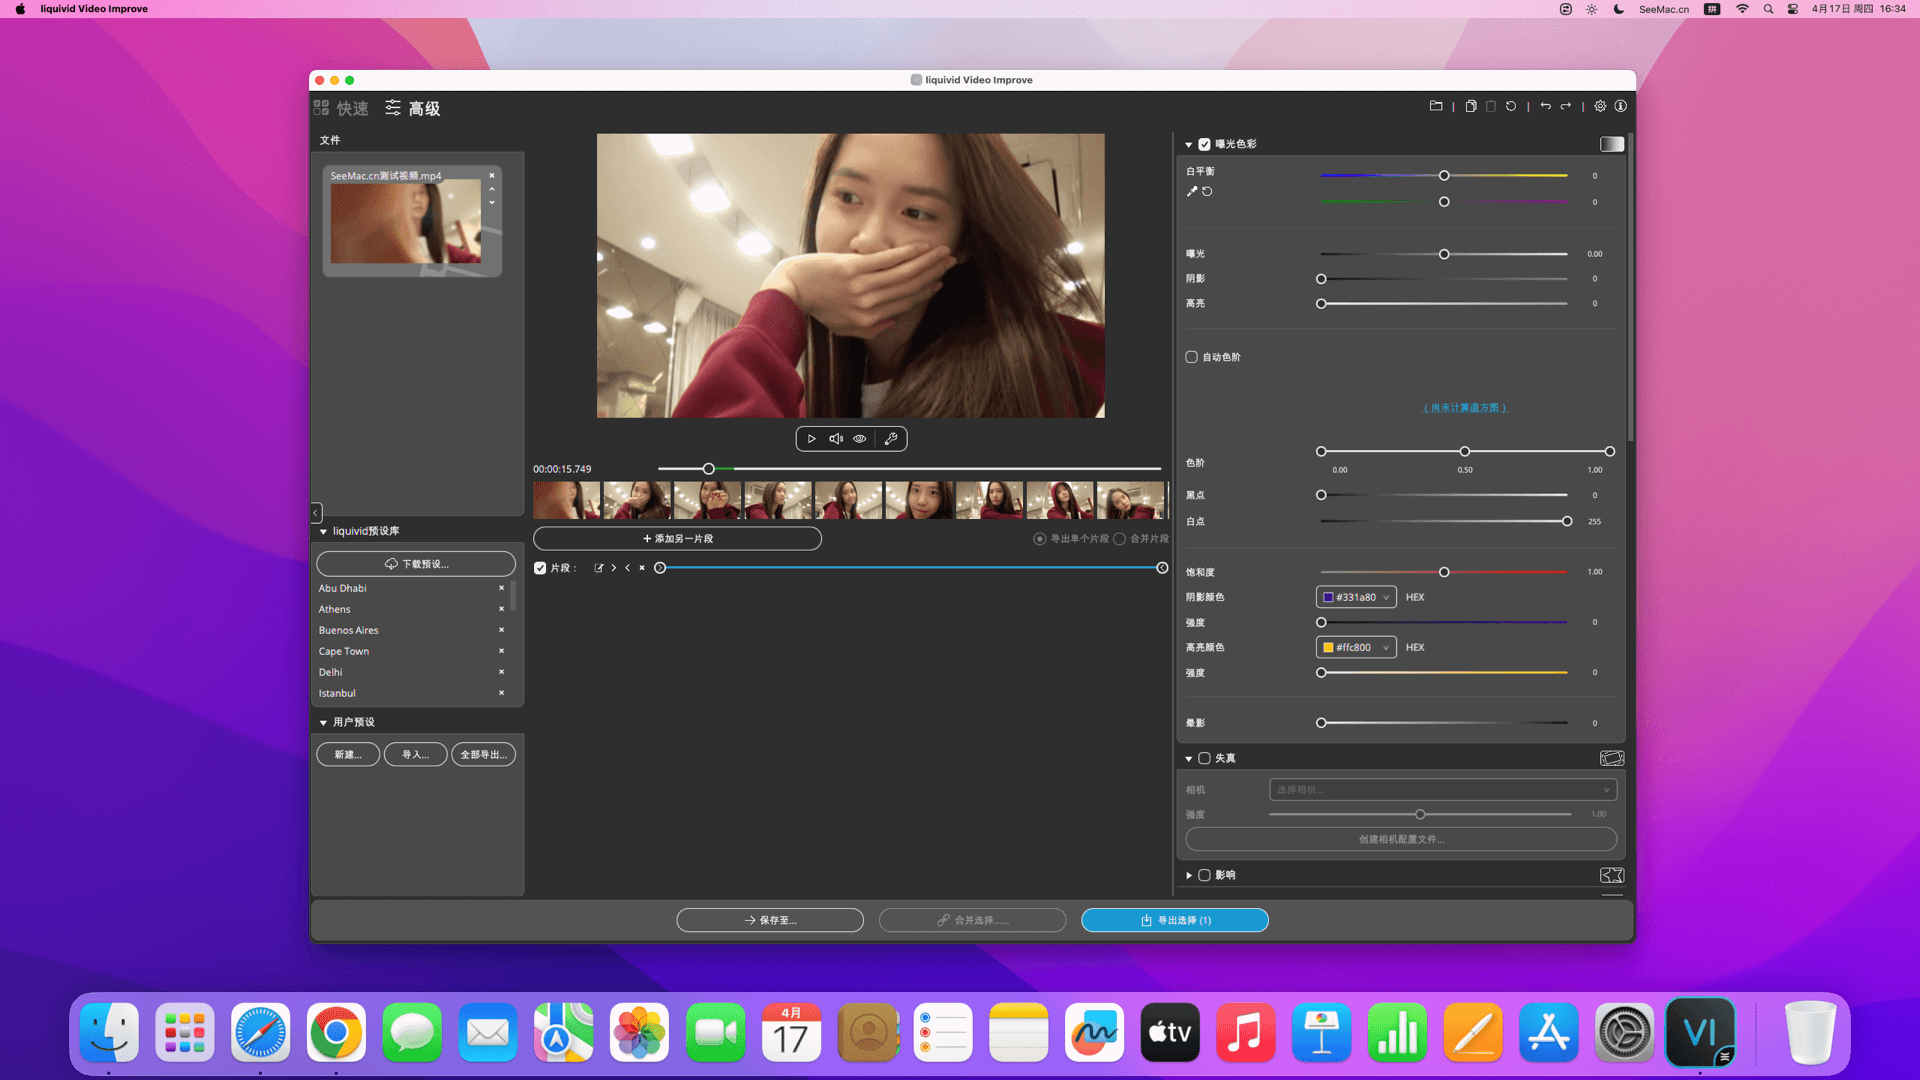1920x1080 pixels.
Task: Open preferences via the gear icon
Action: click(1600, 106)
